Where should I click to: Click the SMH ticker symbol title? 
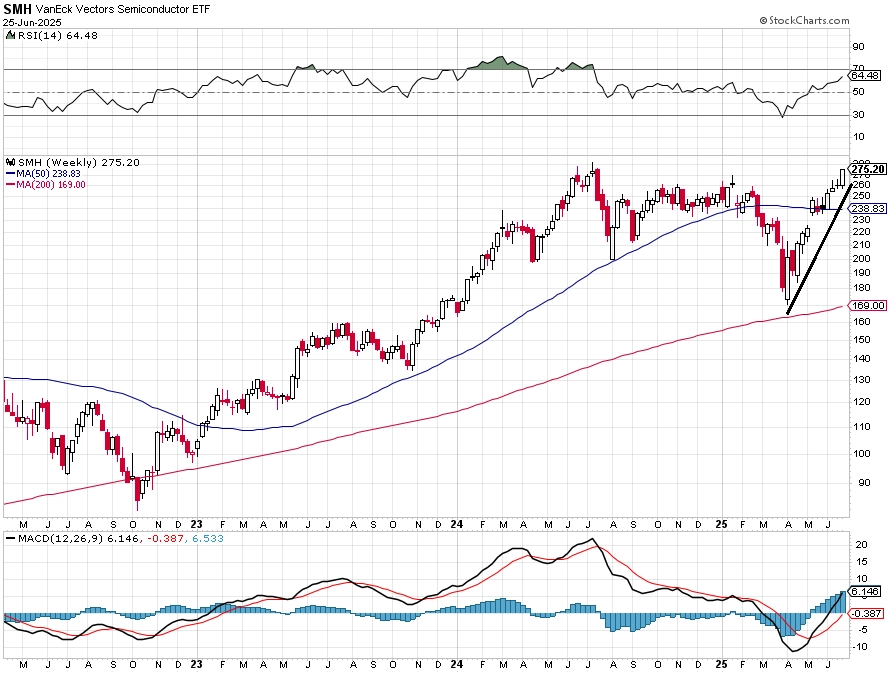[x=17, y=9]
